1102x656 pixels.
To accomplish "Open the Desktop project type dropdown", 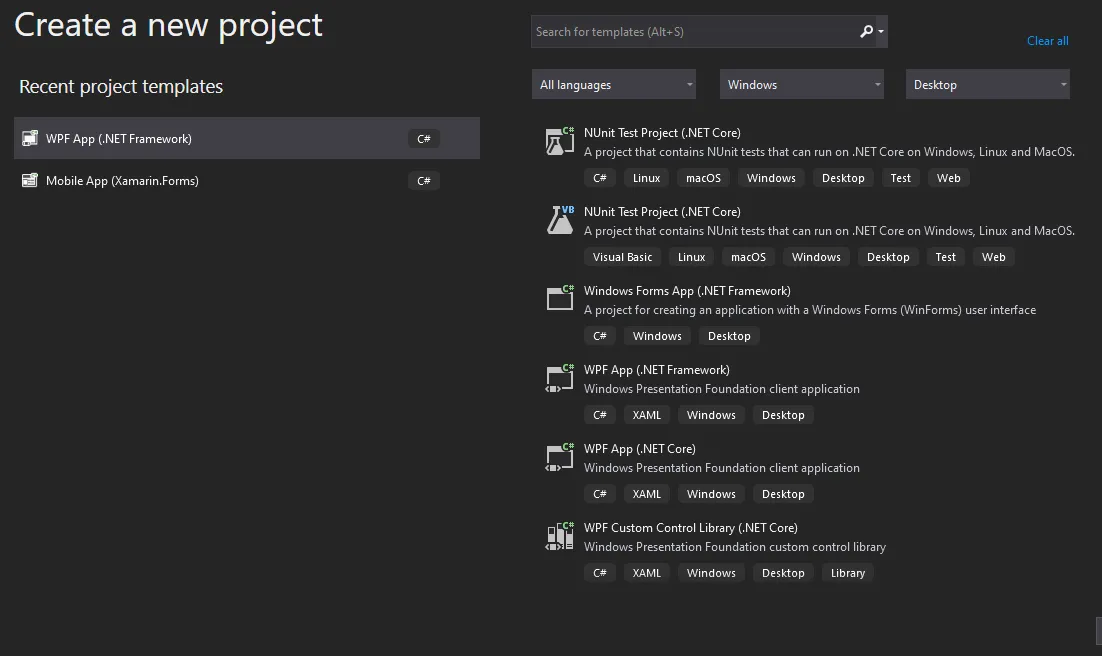I will point(987,84).
